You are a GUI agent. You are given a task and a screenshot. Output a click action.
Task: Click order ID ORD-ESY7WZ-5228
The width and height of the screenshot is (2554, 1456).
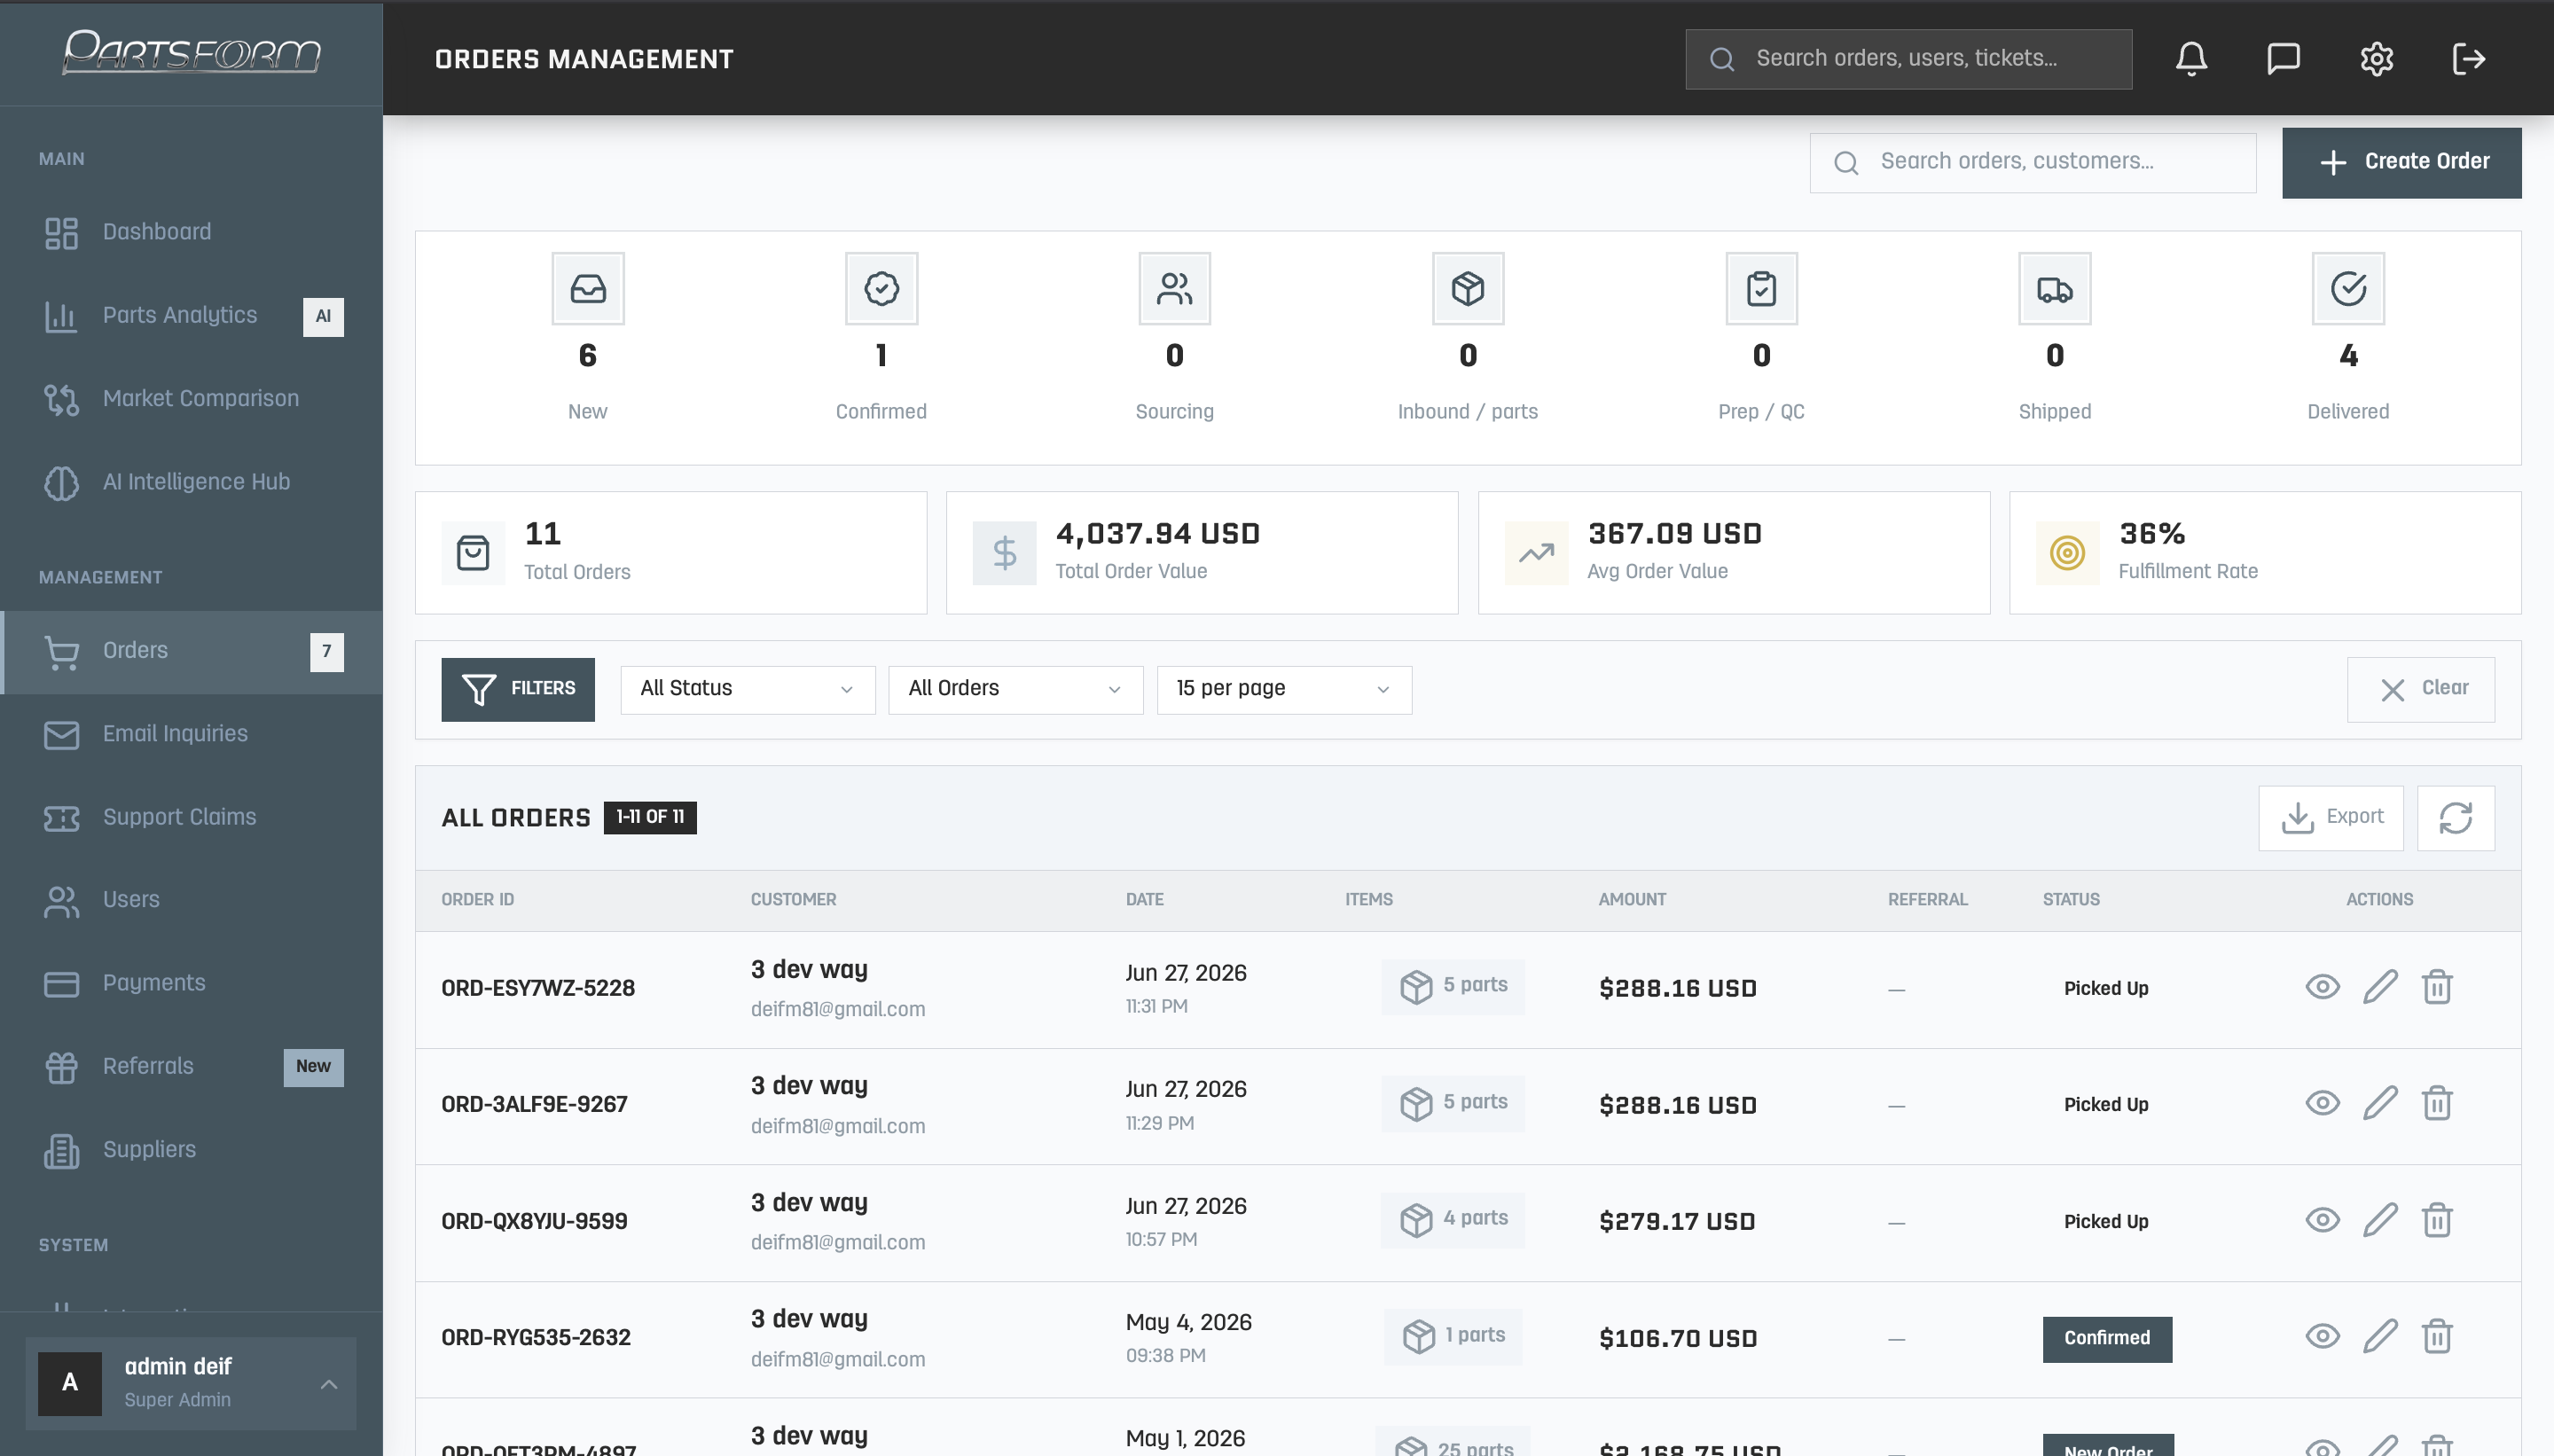pos(538,989)
